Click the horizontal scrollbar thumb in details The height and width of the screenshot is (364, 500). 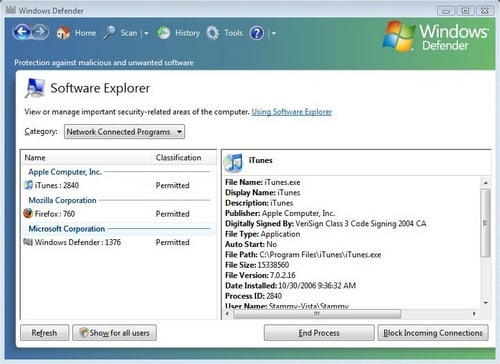click(317, 314)
